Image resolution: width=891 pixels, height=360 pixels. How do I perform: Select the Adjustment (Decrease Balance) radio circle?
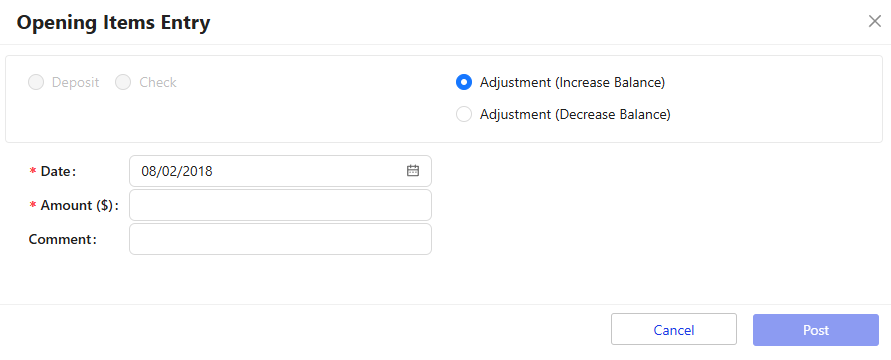(464, 114)
